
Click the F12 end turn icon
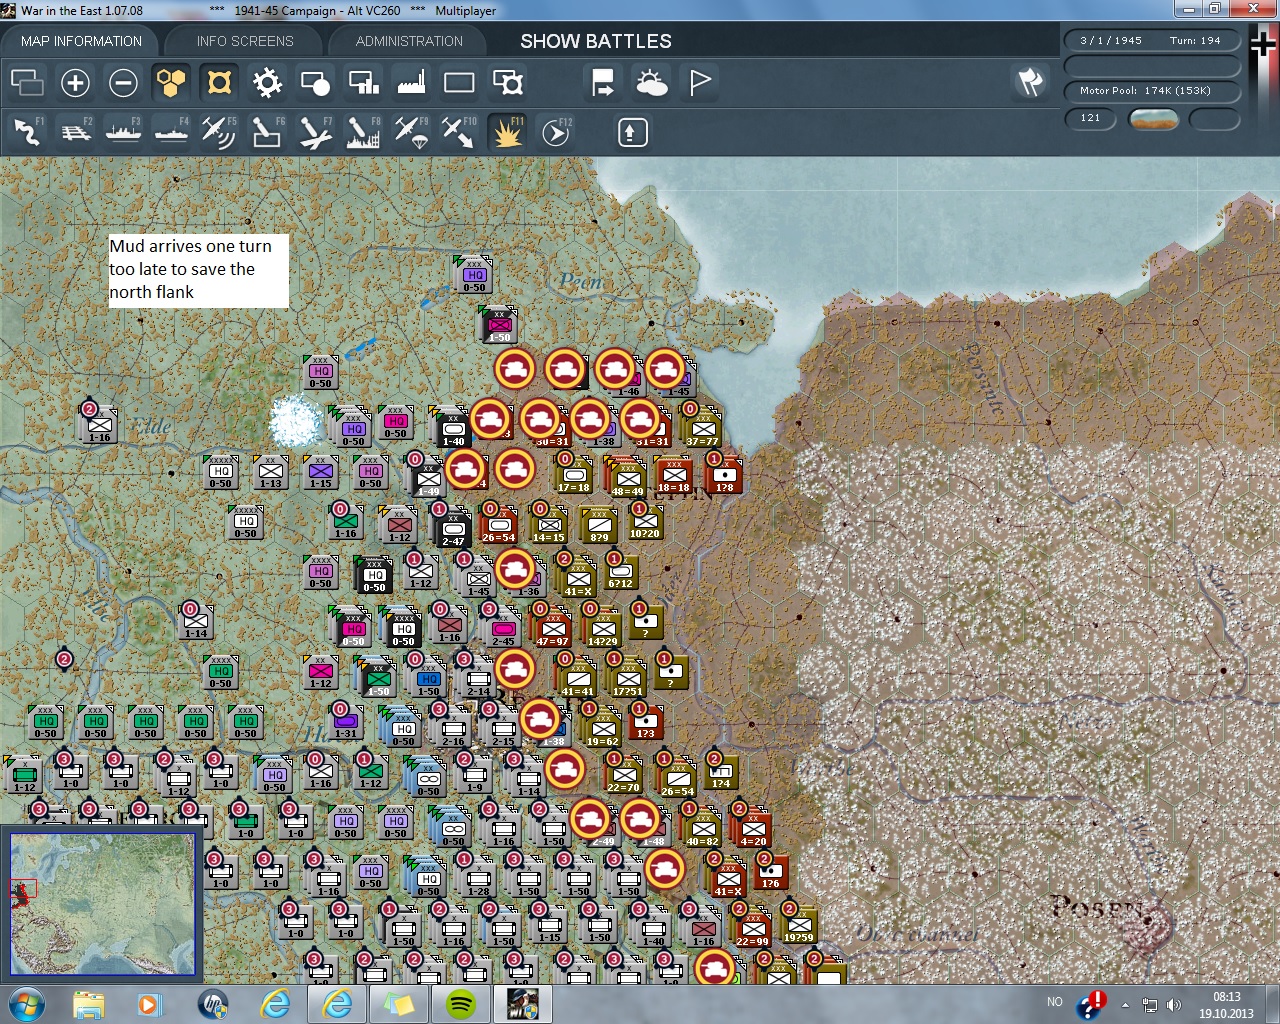pyautogui.click(x=555, y=132)
